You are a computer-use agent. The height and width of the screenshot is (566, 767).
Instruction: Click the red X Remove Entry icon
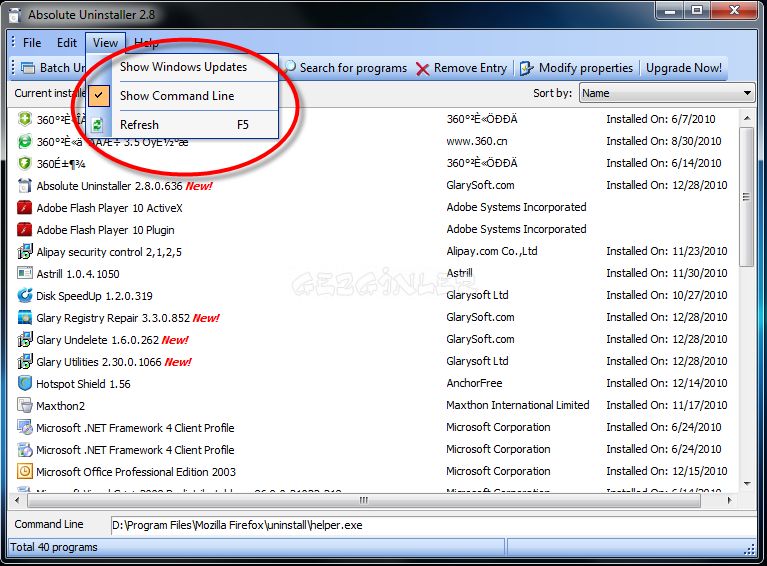[423, 68]
